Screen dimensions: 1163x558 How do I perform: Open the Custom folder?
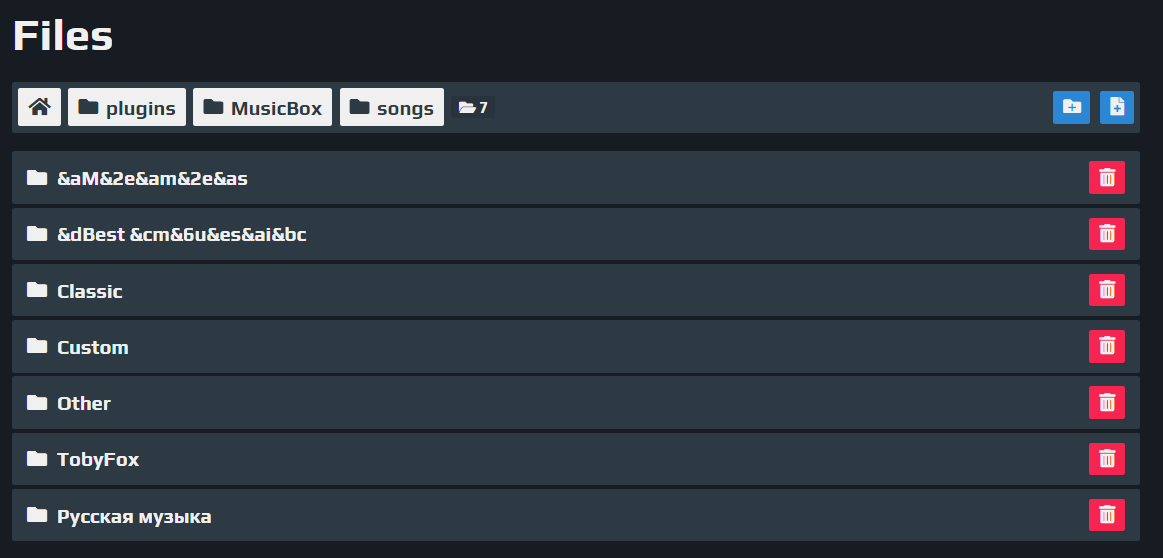pyautogui.click(x=576, y=347)
